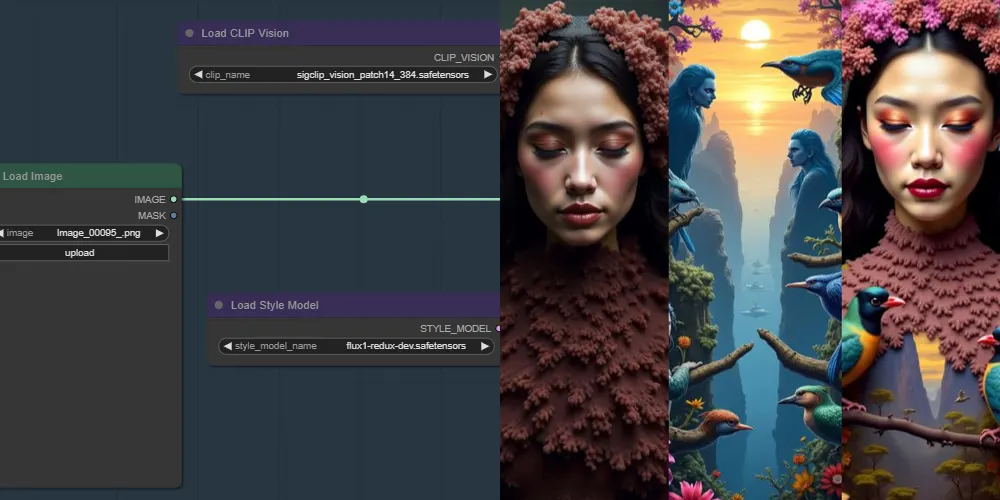Select the Load Style Model node title

click(274, 305)
